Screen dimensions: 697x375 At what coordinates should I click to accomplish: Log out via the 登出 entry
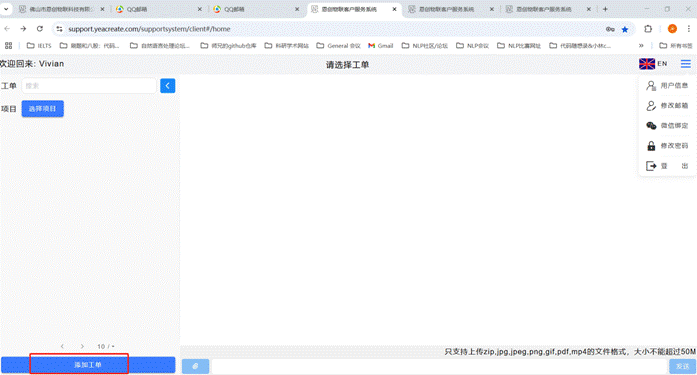pos(667,166)
